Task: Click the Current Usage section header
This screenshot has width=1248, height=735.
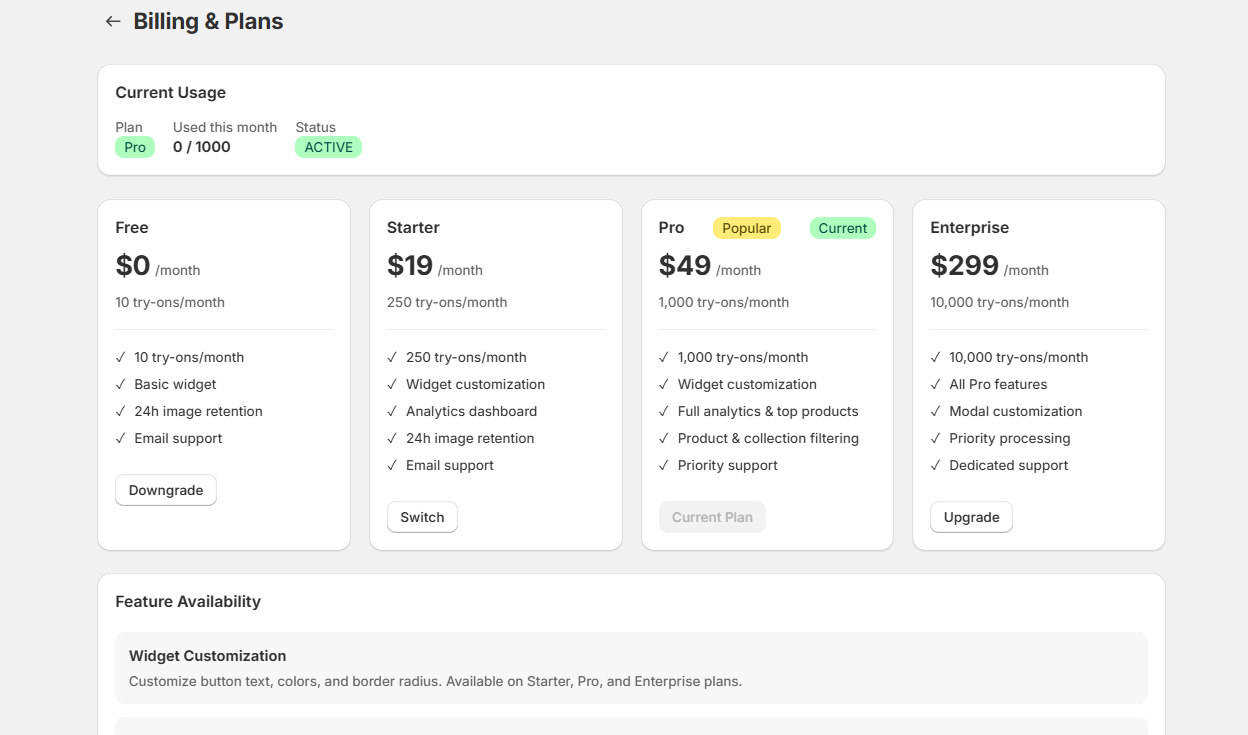Action: pos(171,92)
